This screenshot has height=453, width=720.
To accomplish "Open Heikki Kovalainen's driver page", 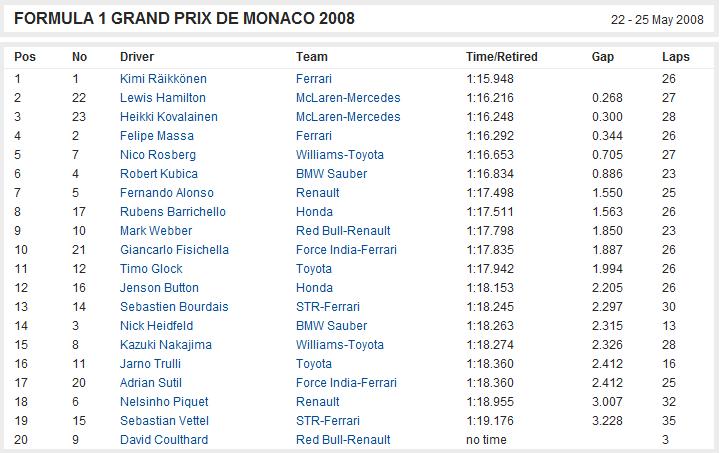I will point(169,117).
